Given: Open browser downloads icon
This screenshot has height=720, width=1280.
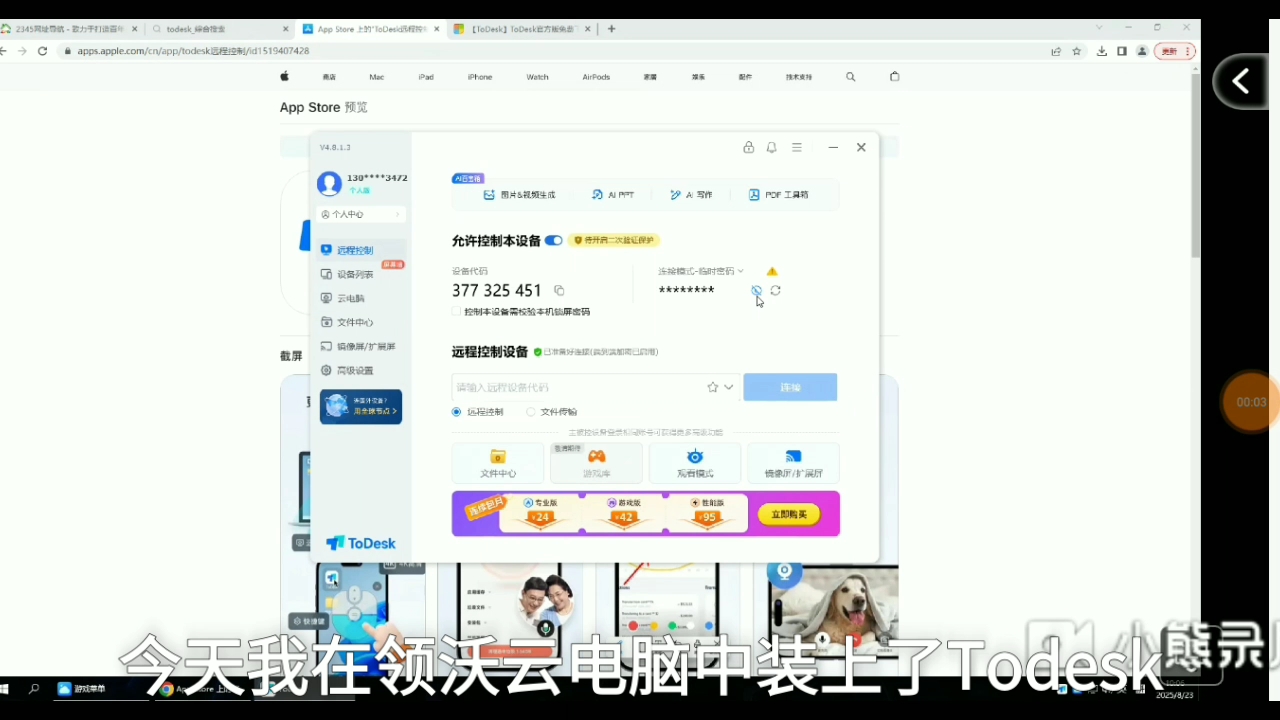Looking at the screenshot, I should [1102, 51].
